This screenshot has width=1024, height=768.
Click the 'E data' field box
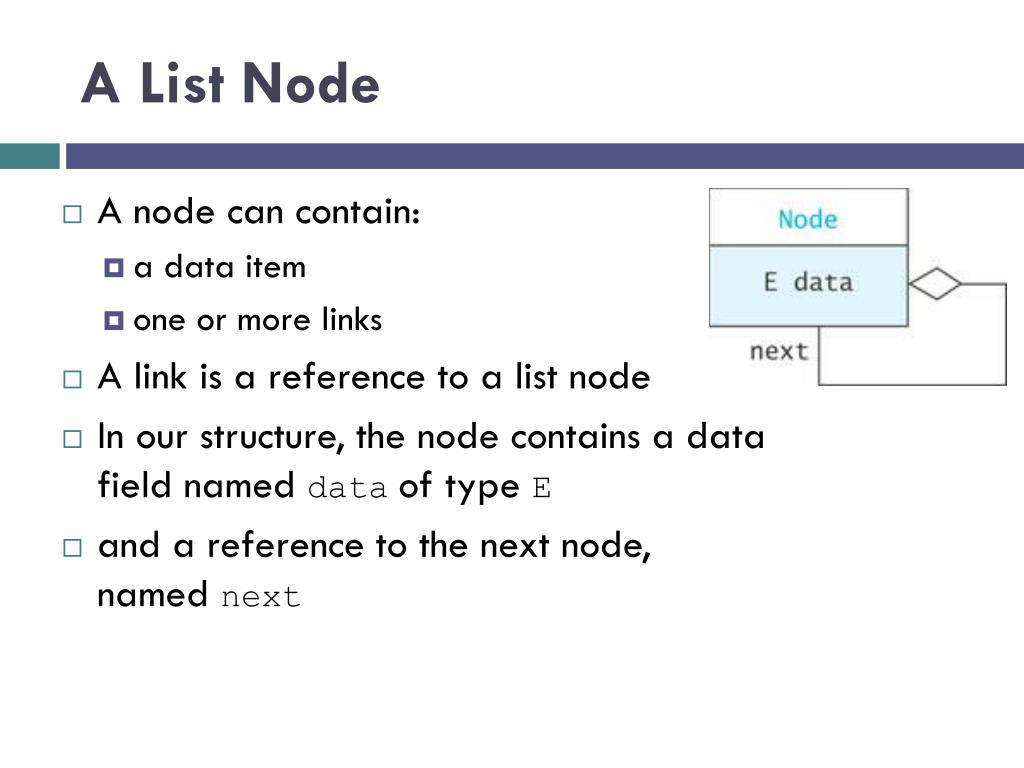(808, 285)
